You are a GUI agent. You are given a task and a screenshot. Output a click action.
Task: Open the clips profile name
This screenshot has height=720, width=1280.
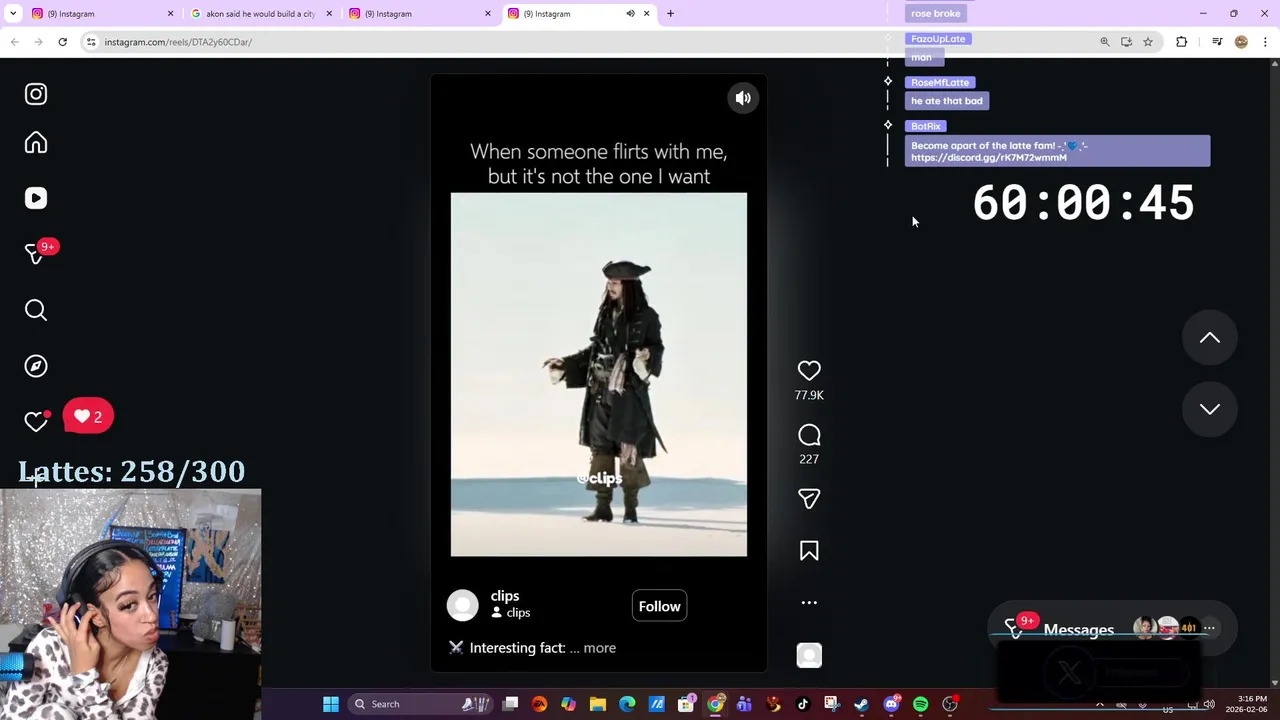tap(505, 596)
